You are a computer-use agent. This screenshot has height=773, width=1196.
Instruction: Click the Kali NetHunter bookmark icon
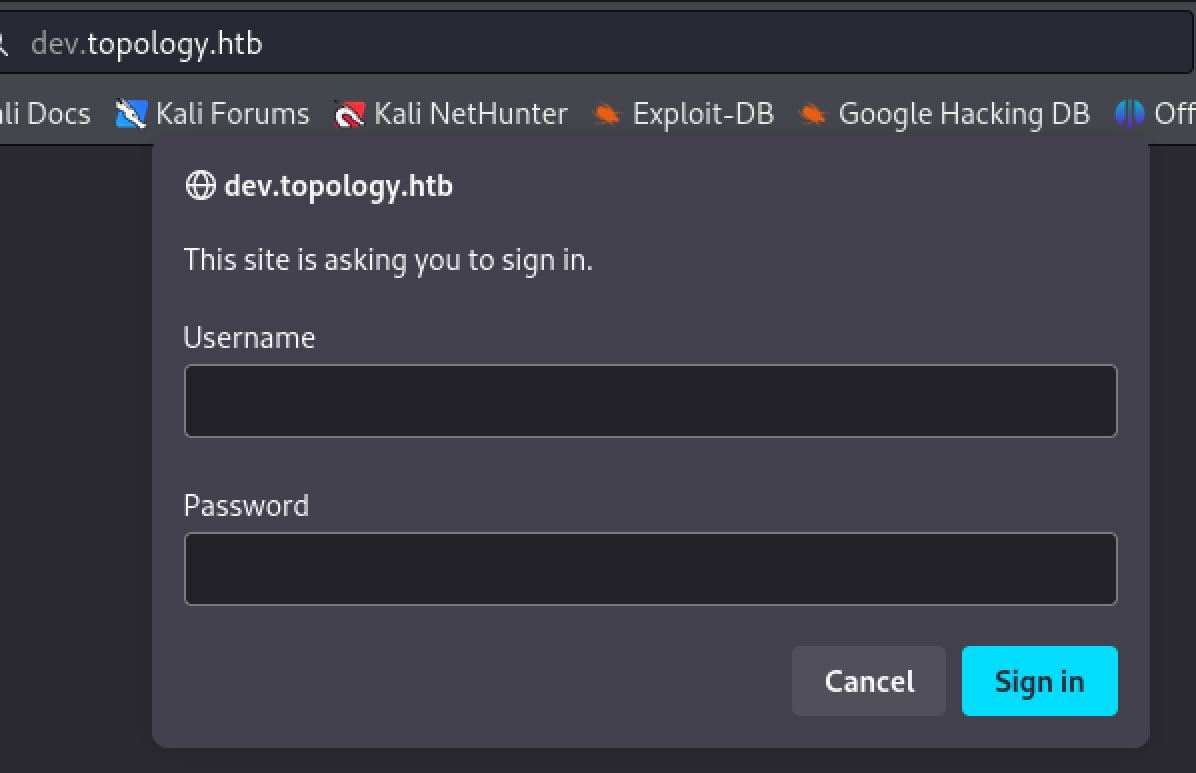[349, 115]
